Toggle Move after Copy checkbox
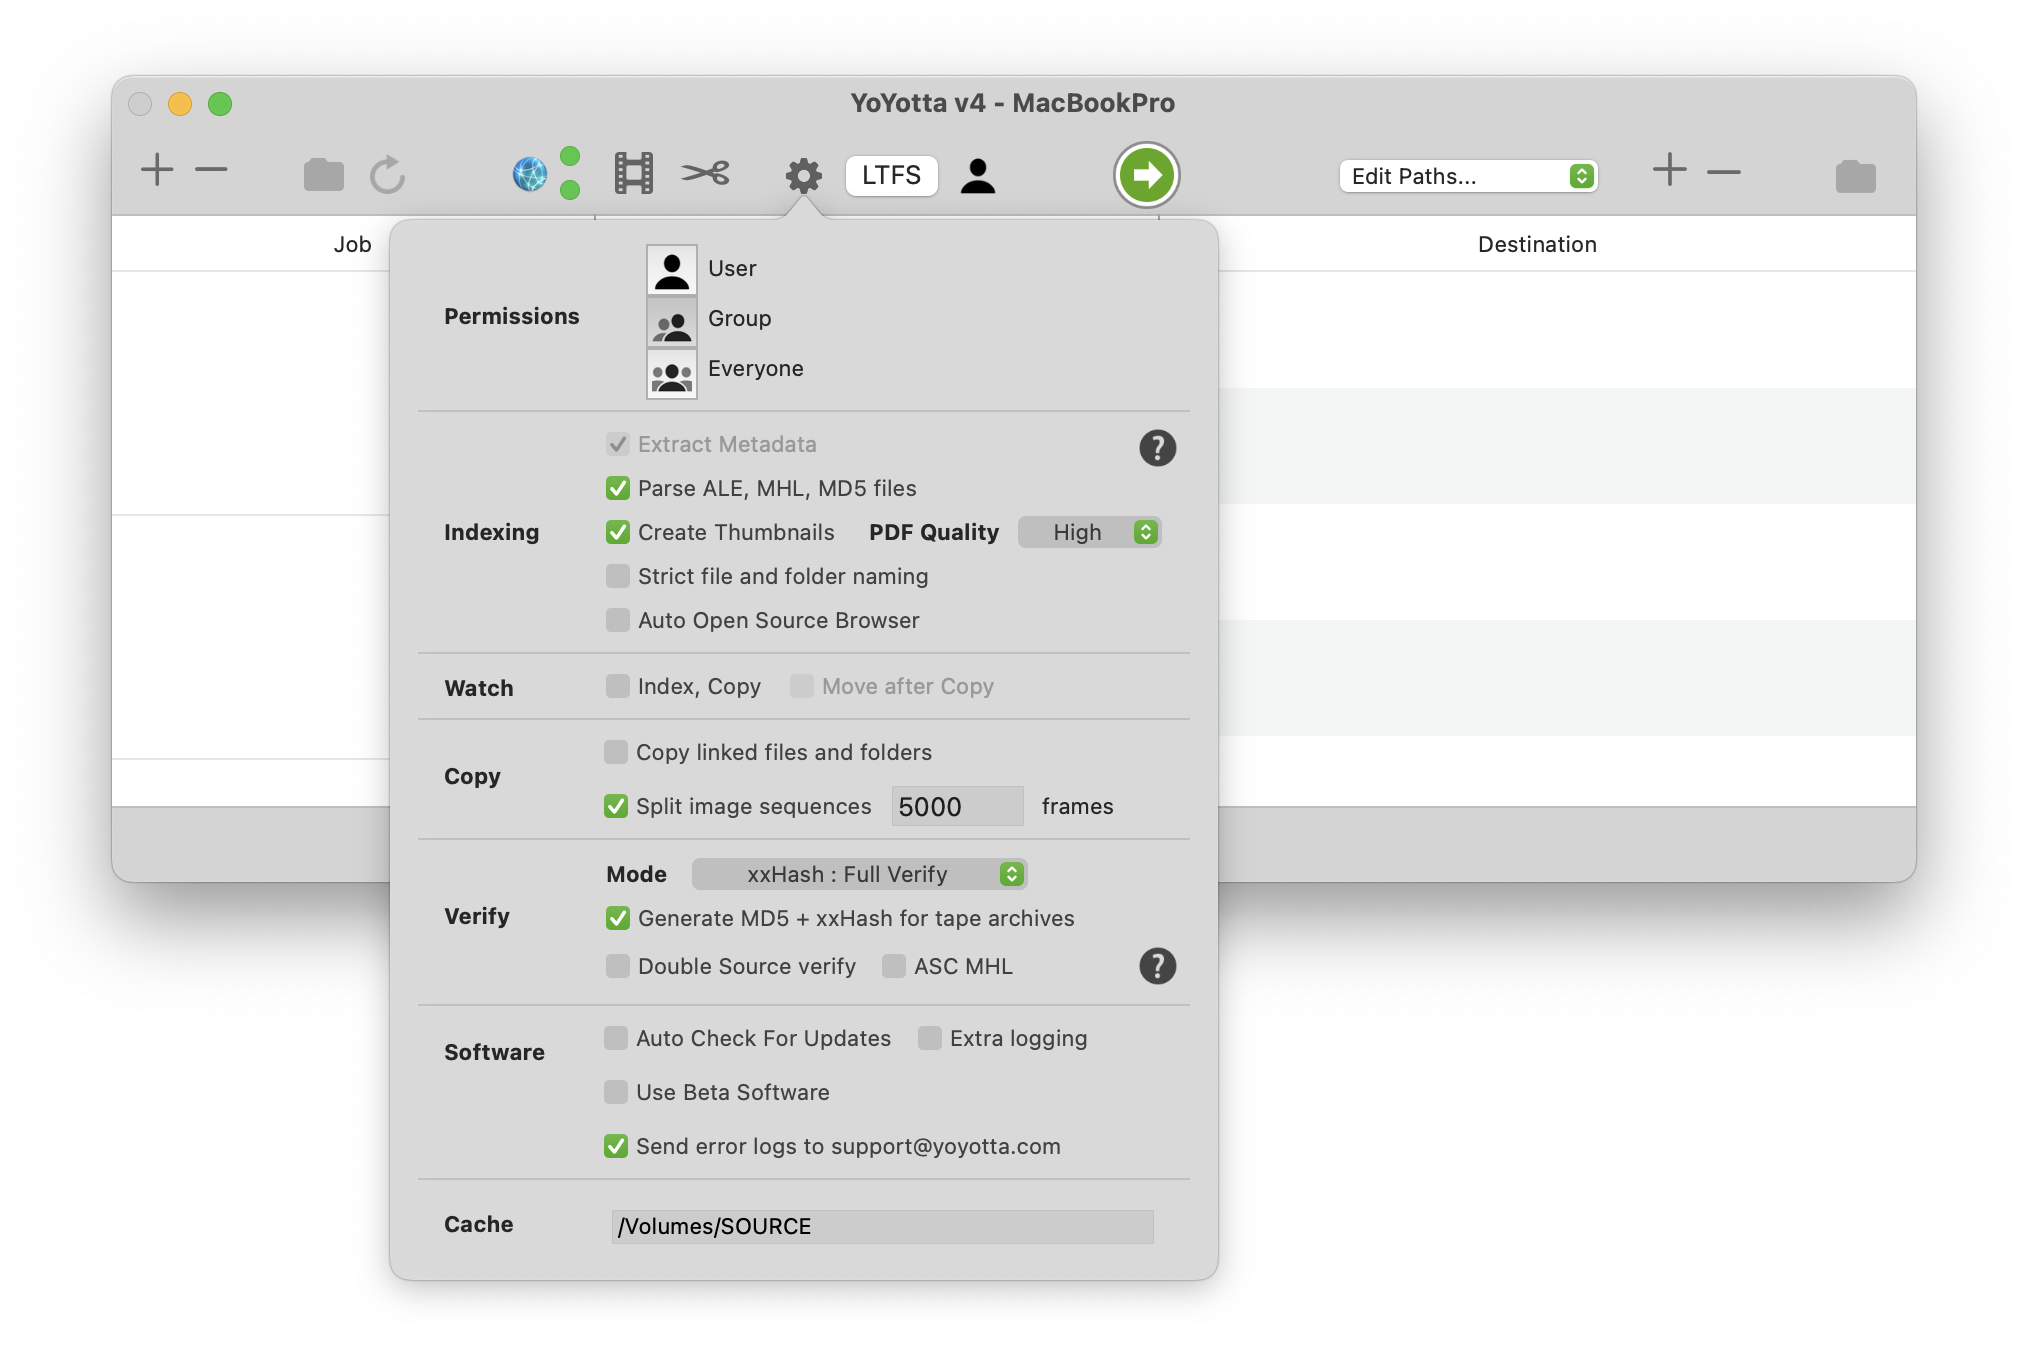Screen dimensions: 2028x1360 point(802,686)
